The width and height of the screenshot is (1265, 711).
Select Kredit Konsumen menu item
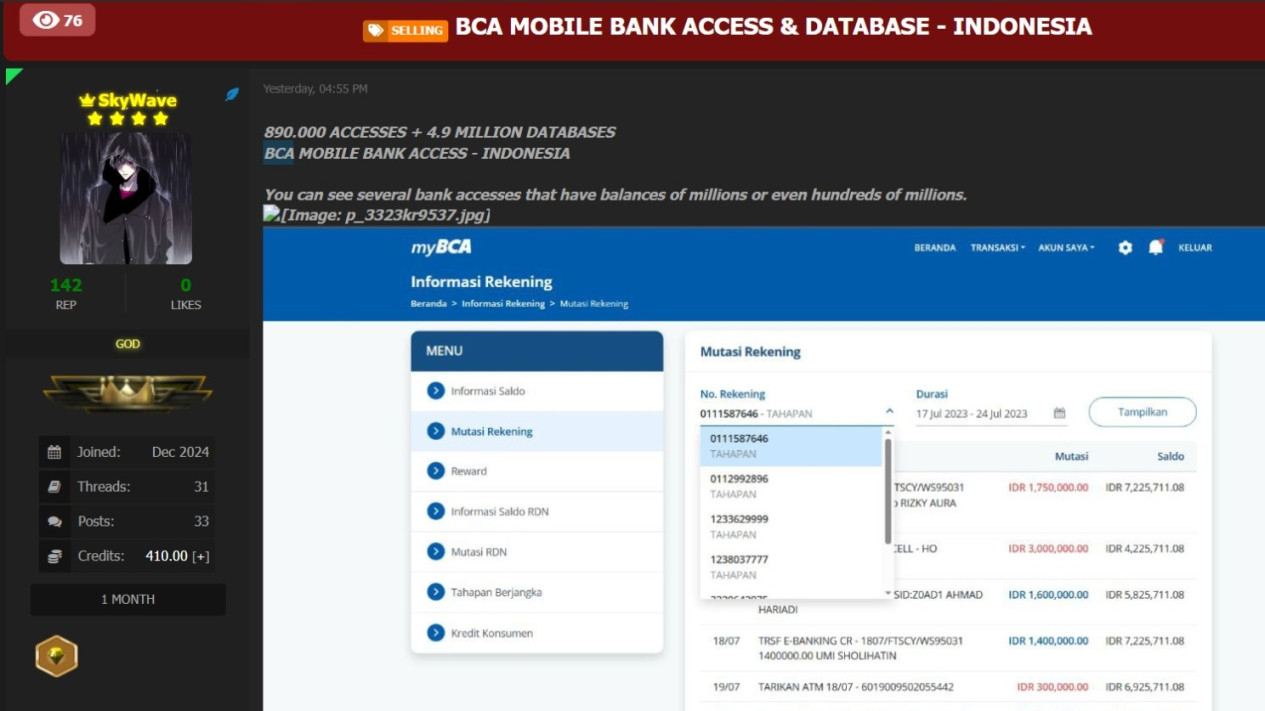click(x=537, y=633)
